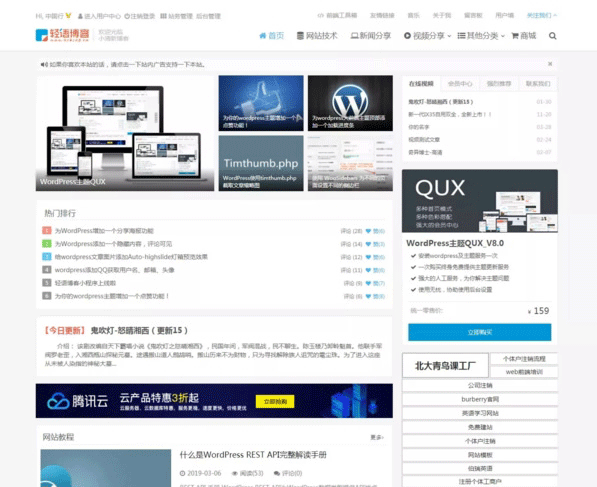Open the 个体户注销流程 ad link

(524, 359)
